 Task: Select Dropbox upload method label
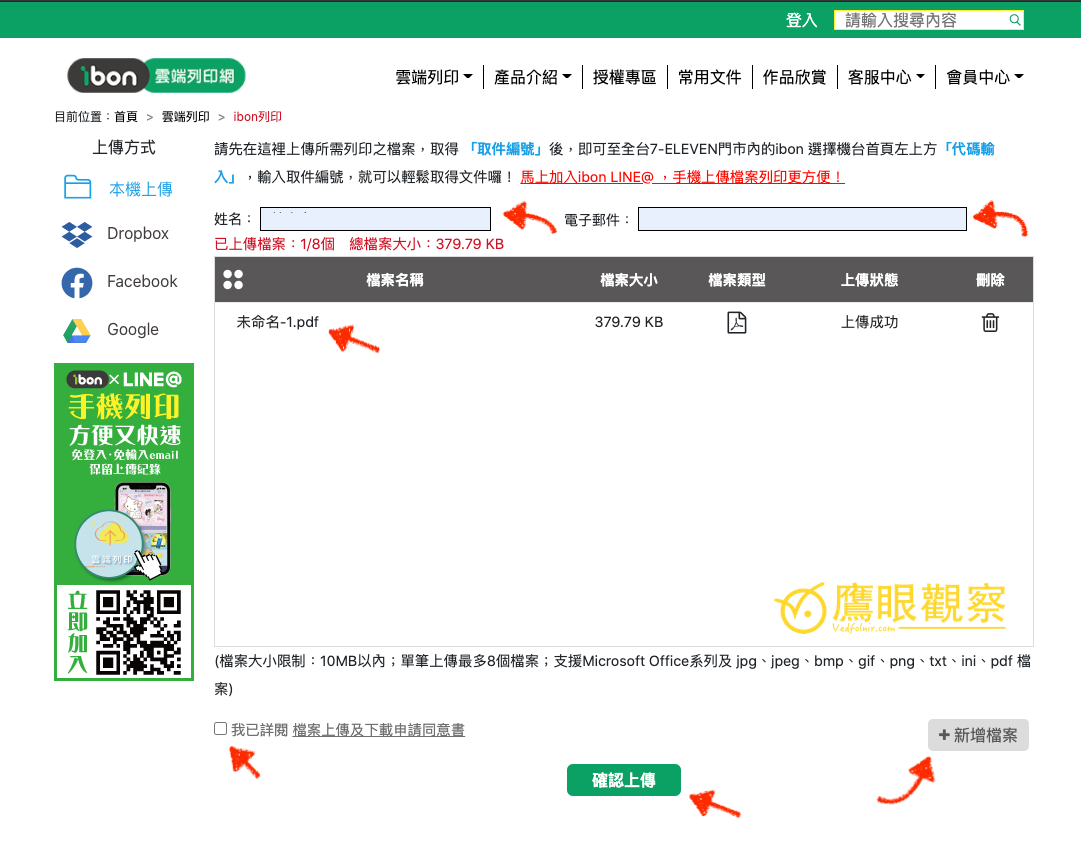(138, 234)
